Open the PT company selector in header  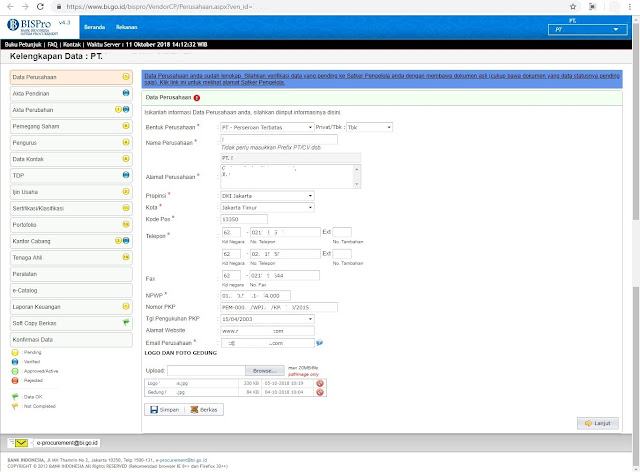[x=587, y=29]
